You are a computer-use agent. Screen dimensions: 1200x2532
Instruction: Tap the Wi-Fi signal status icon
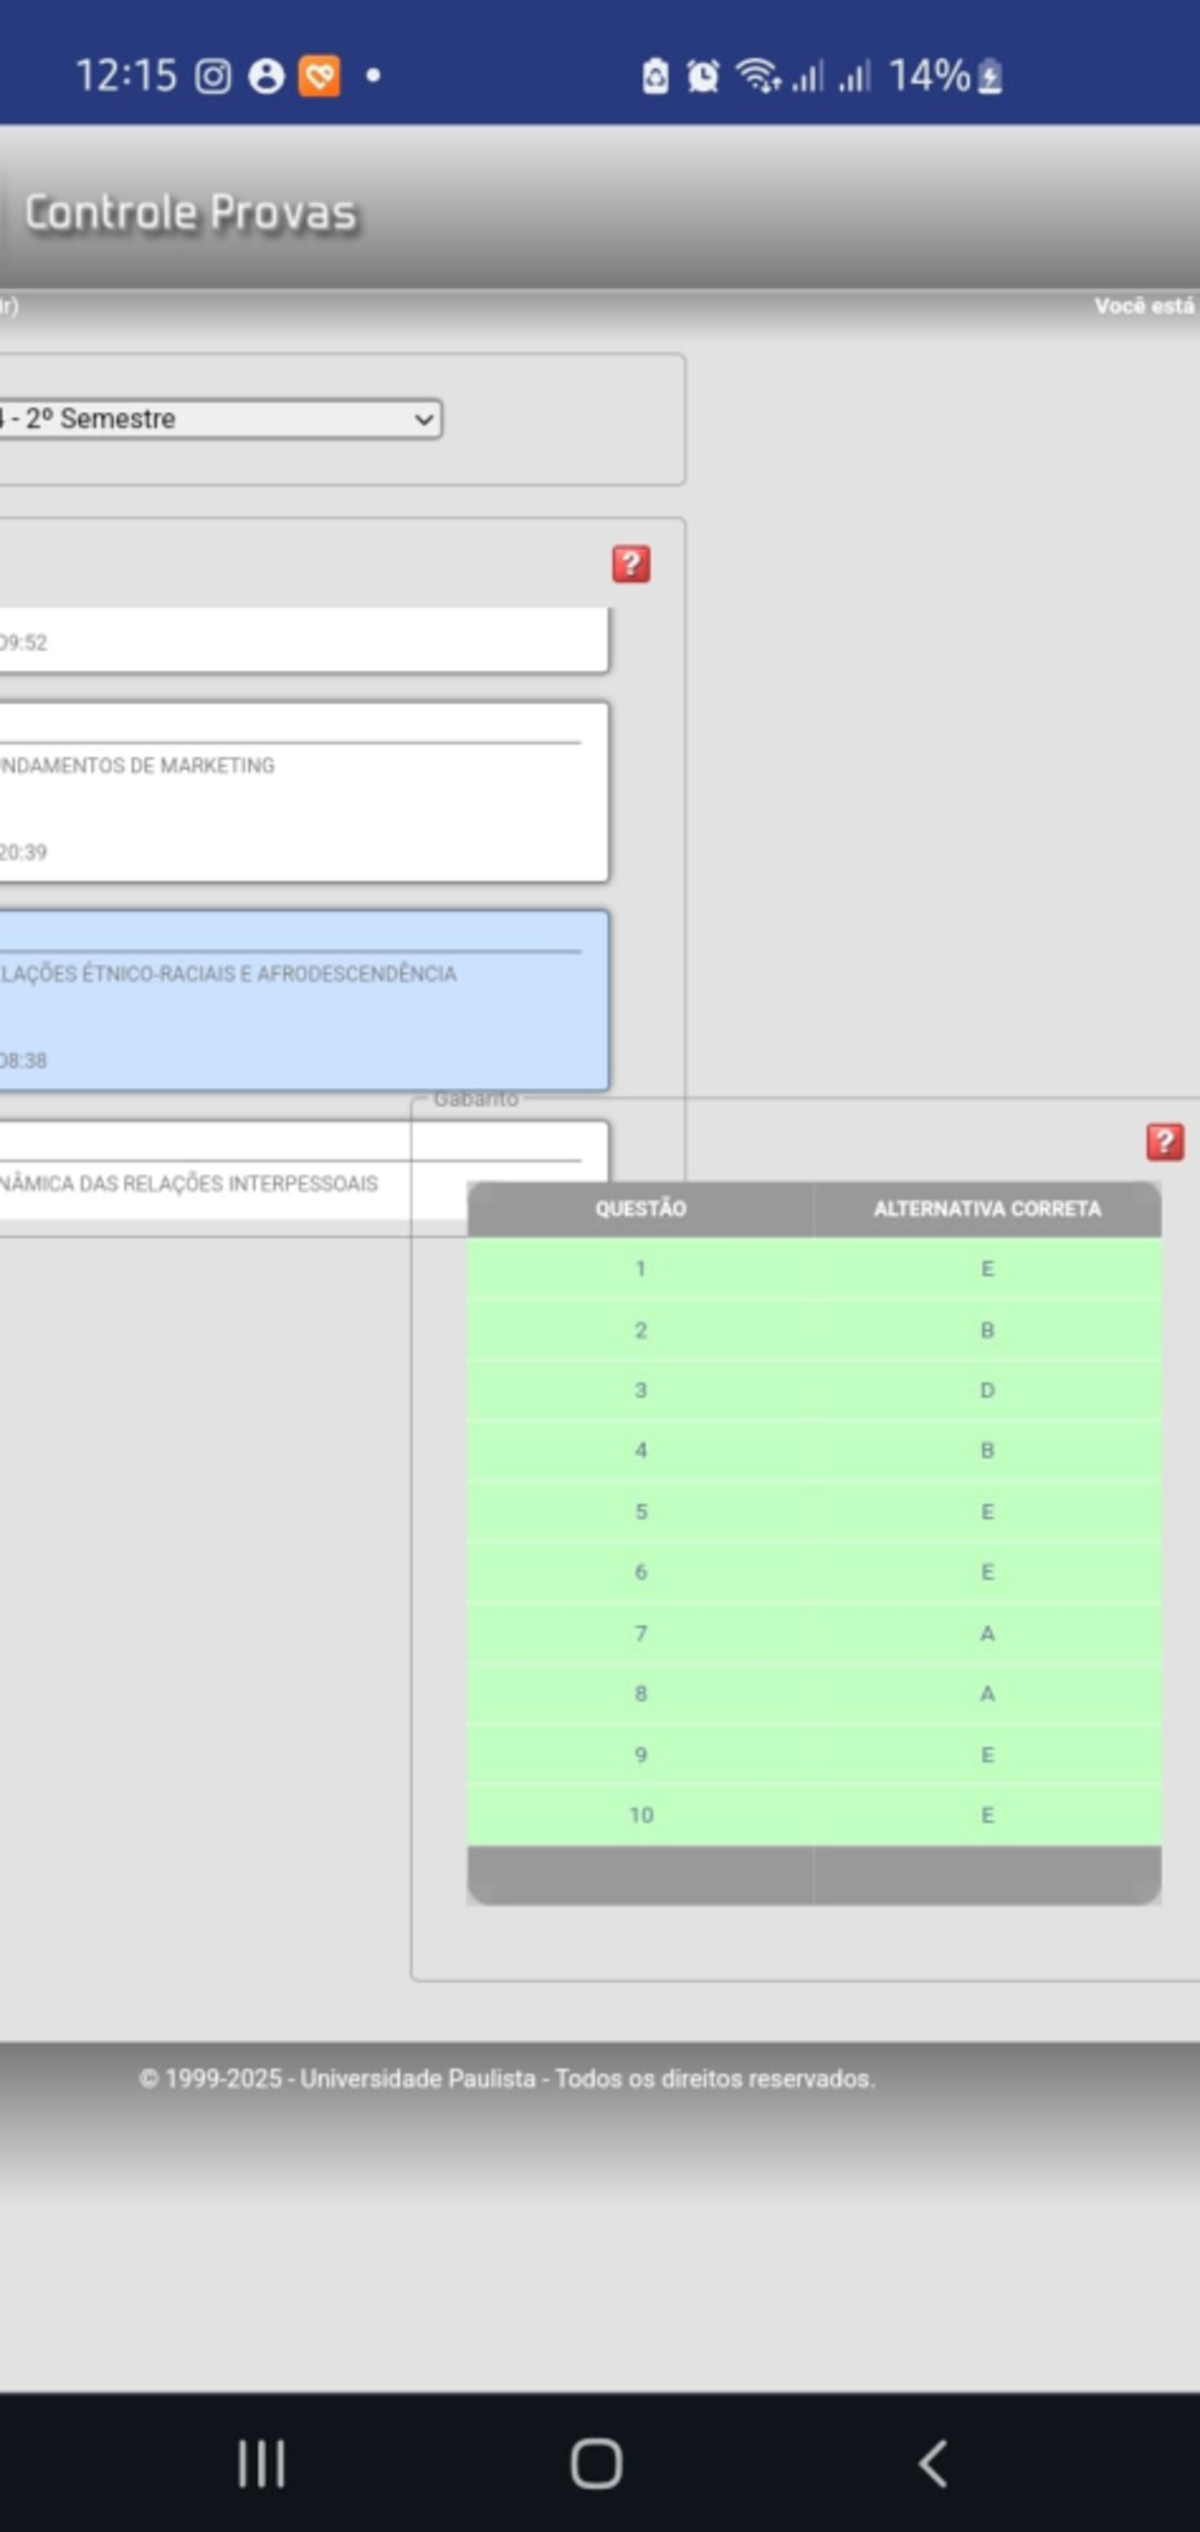coord(757,76)
